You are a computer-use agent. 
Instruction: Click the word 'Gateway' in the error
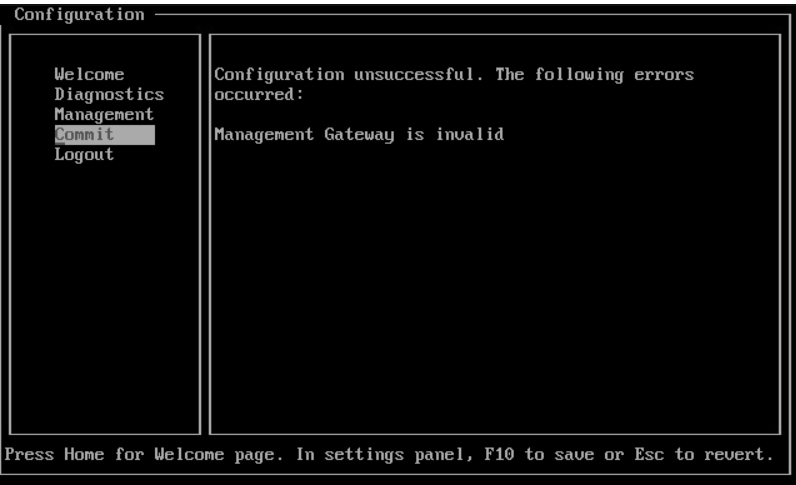359,135
